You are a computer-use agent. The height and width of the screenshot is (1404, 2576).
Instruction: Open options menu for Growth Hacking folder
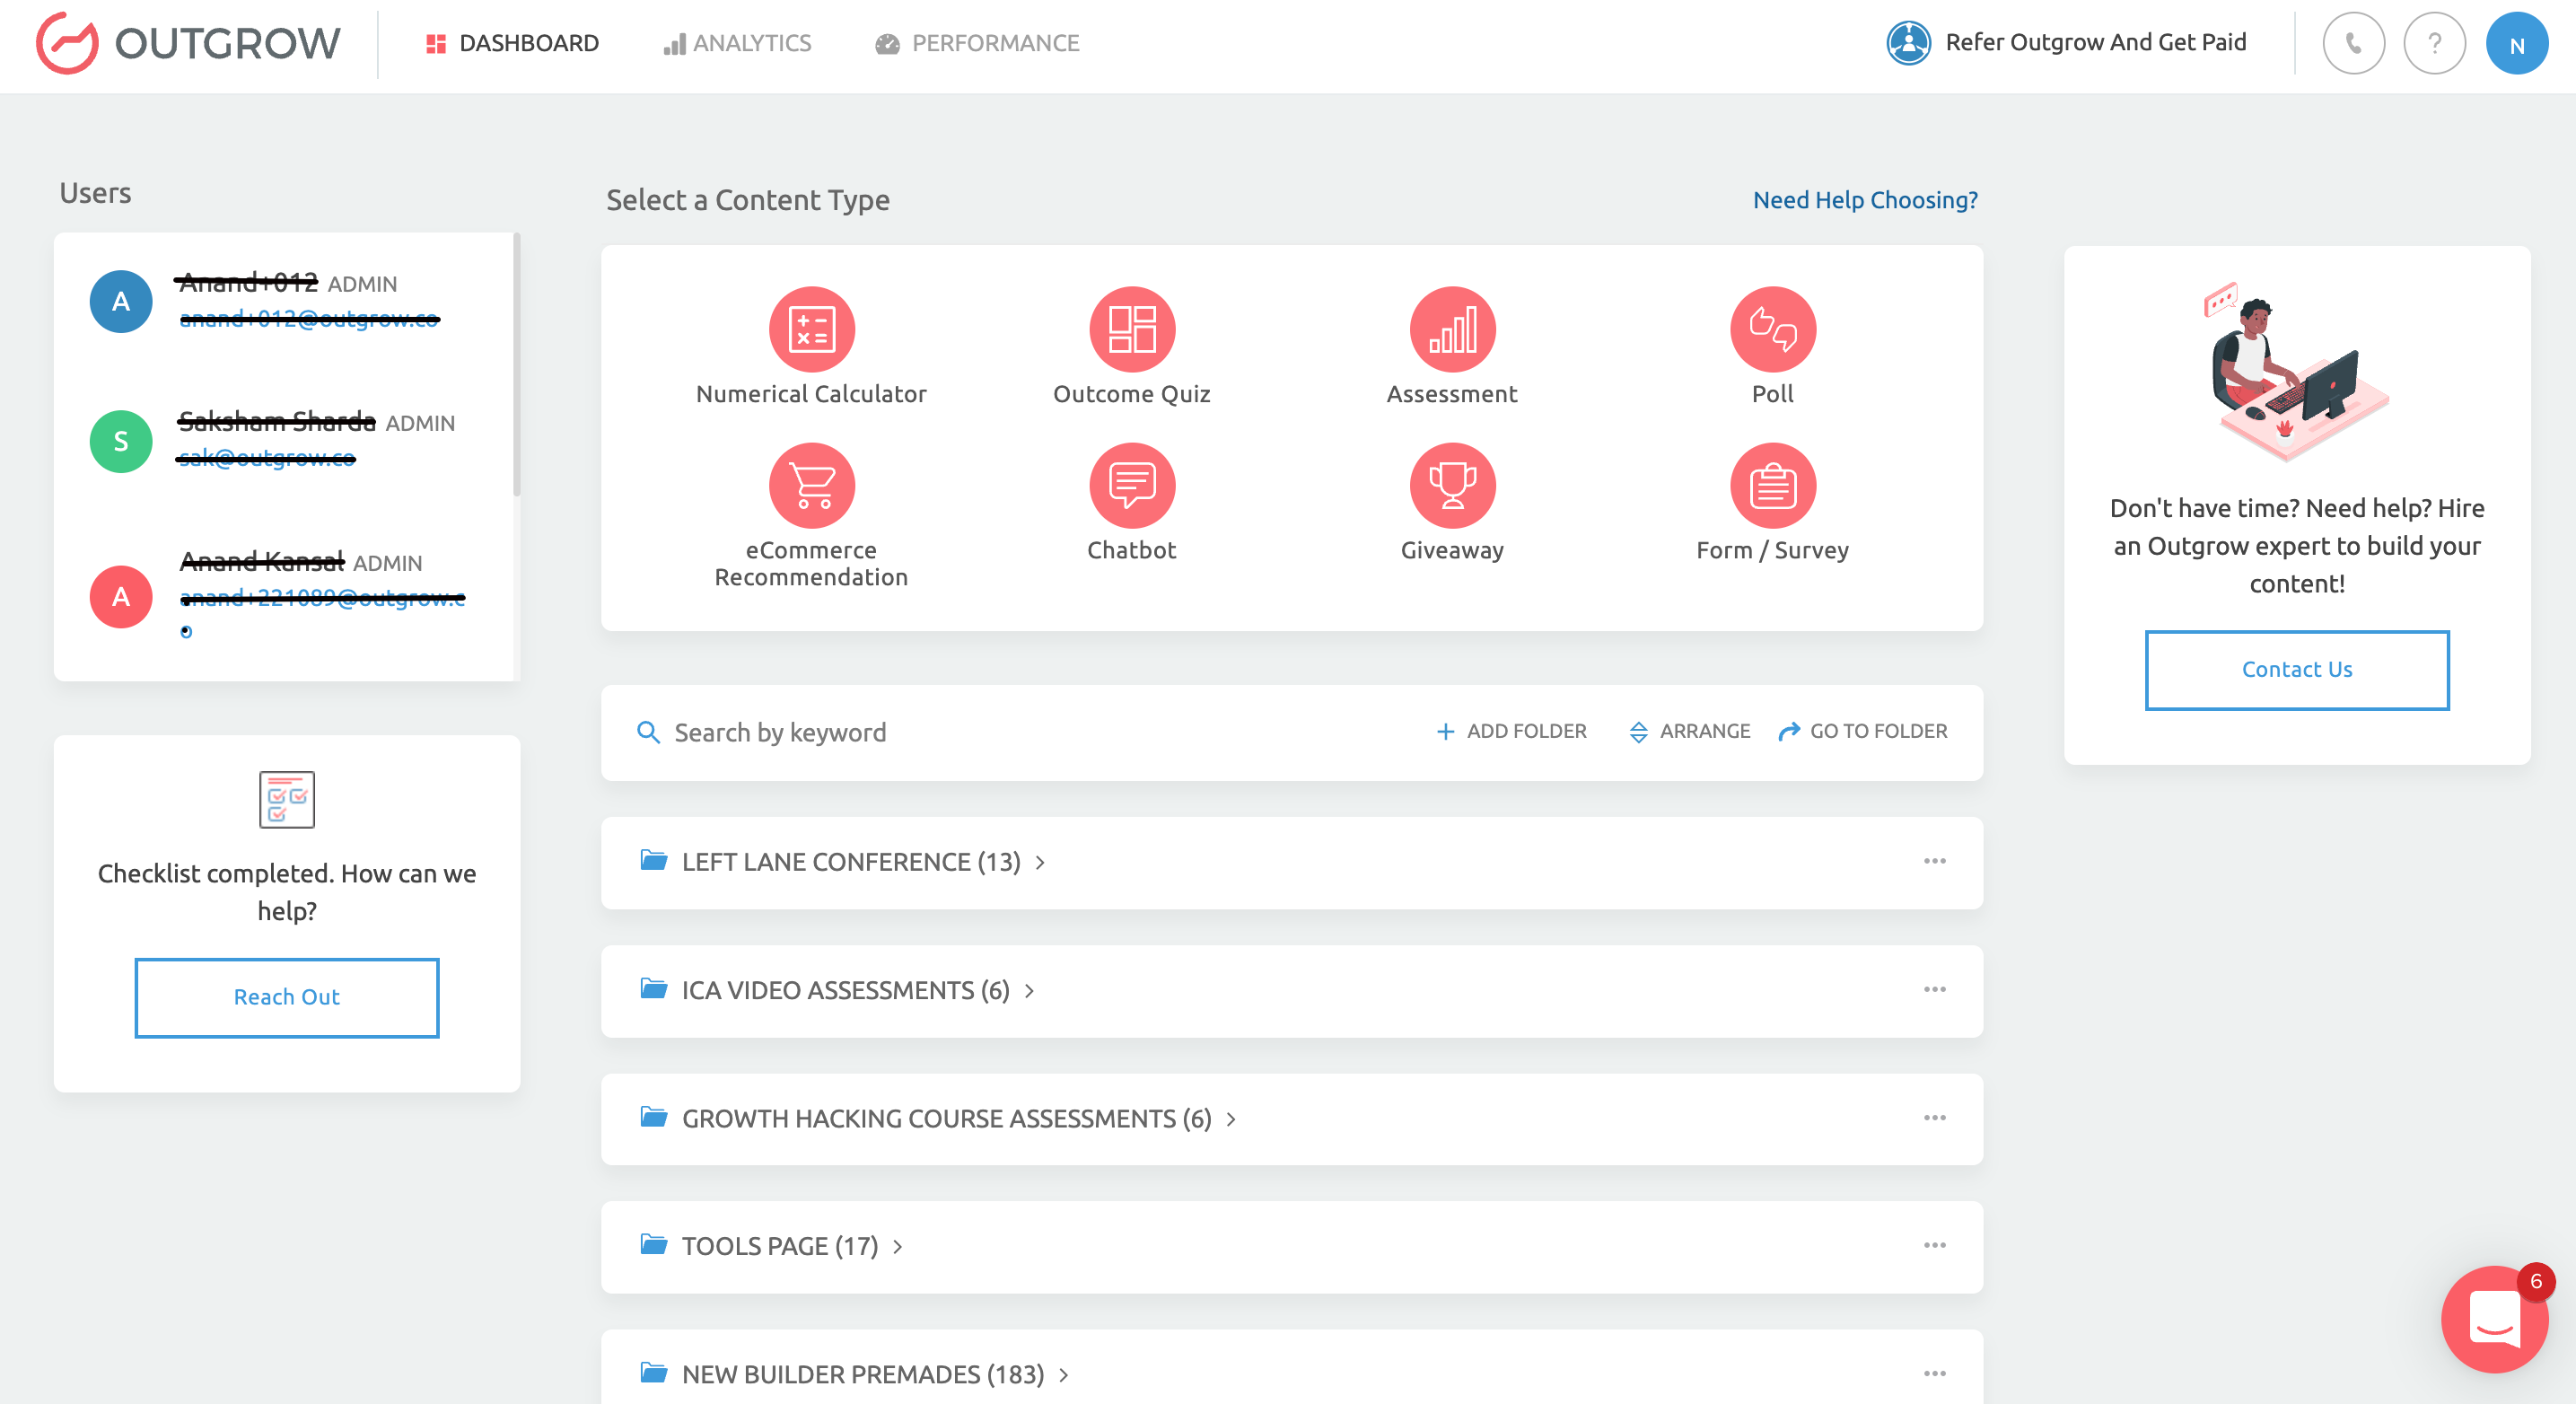[1933, 1117]
